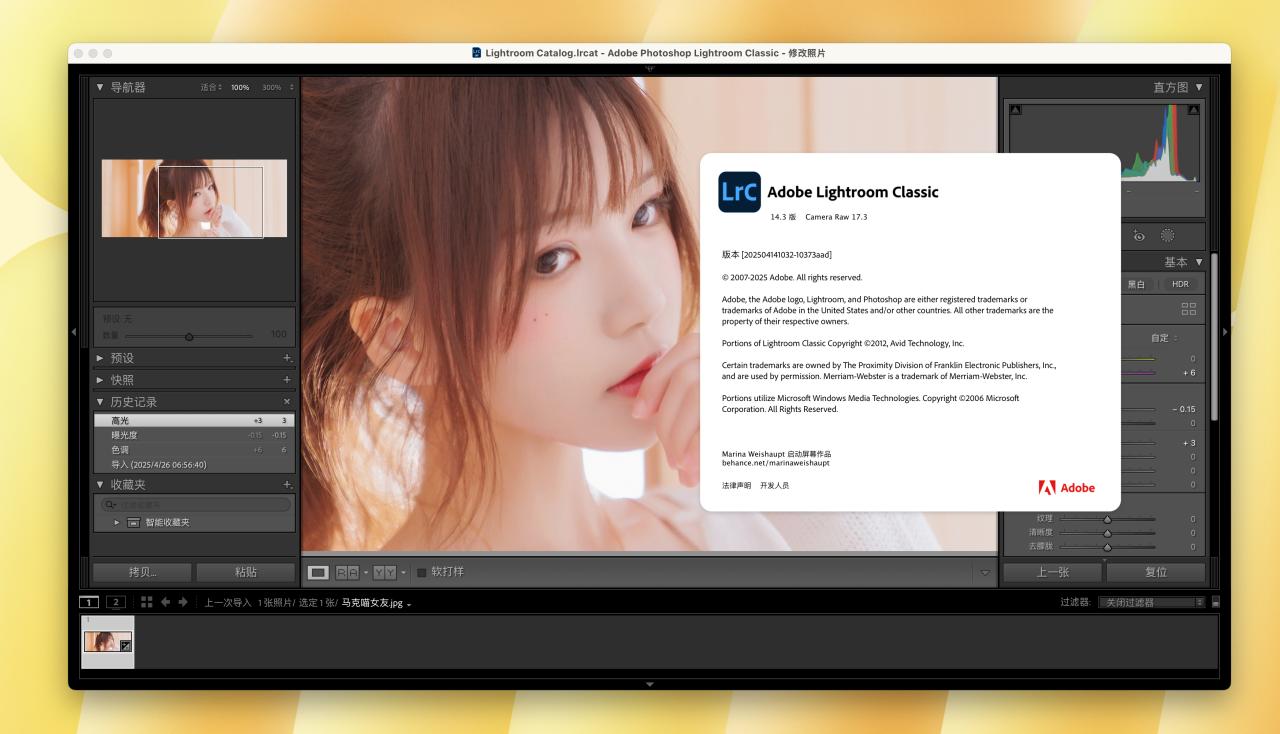1280x734 pixels.
Task: Open the toolbar content dropdown triangle
Action: click(x=984, y=573)
